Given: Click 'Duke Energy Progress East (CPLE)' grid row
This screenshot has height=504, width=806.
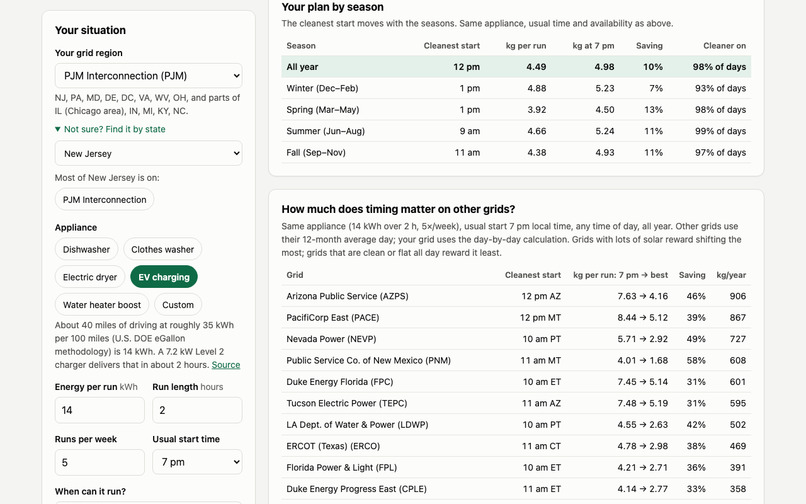Looking at the screenshot, I should 516,489.
